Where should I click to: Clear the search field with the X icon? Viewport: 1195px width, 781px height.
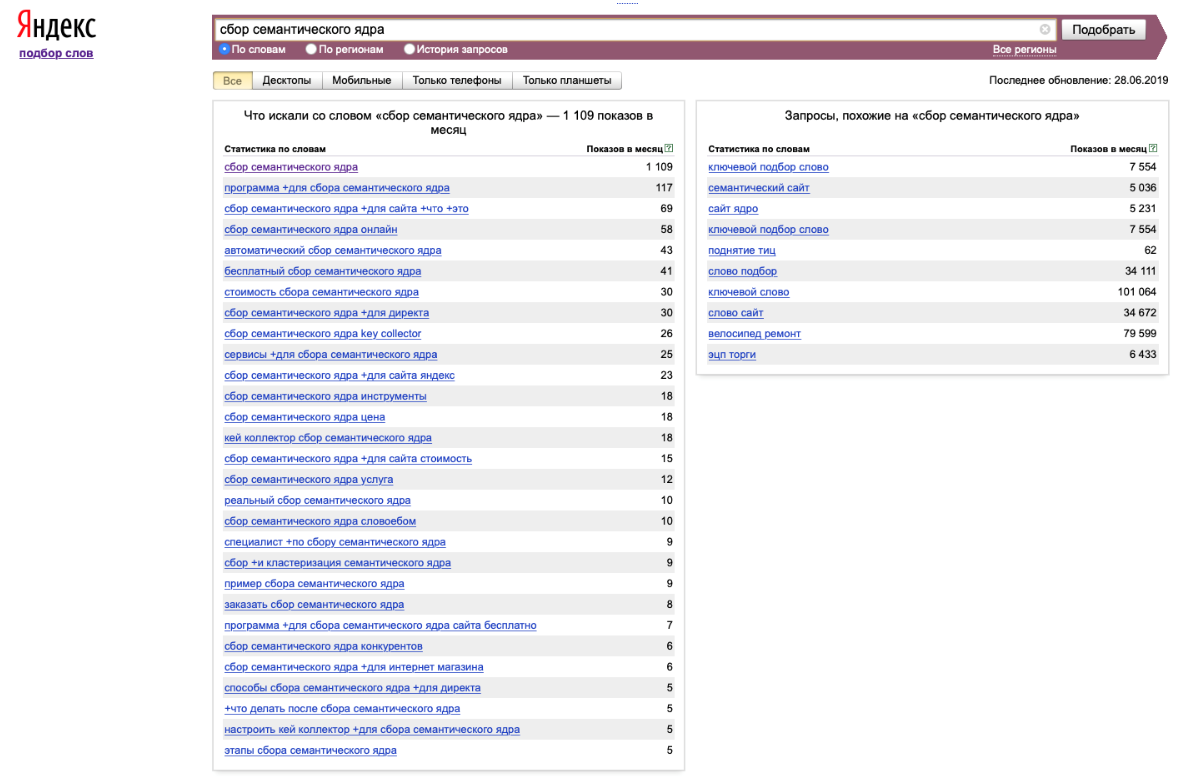[x=1045, y=30]
